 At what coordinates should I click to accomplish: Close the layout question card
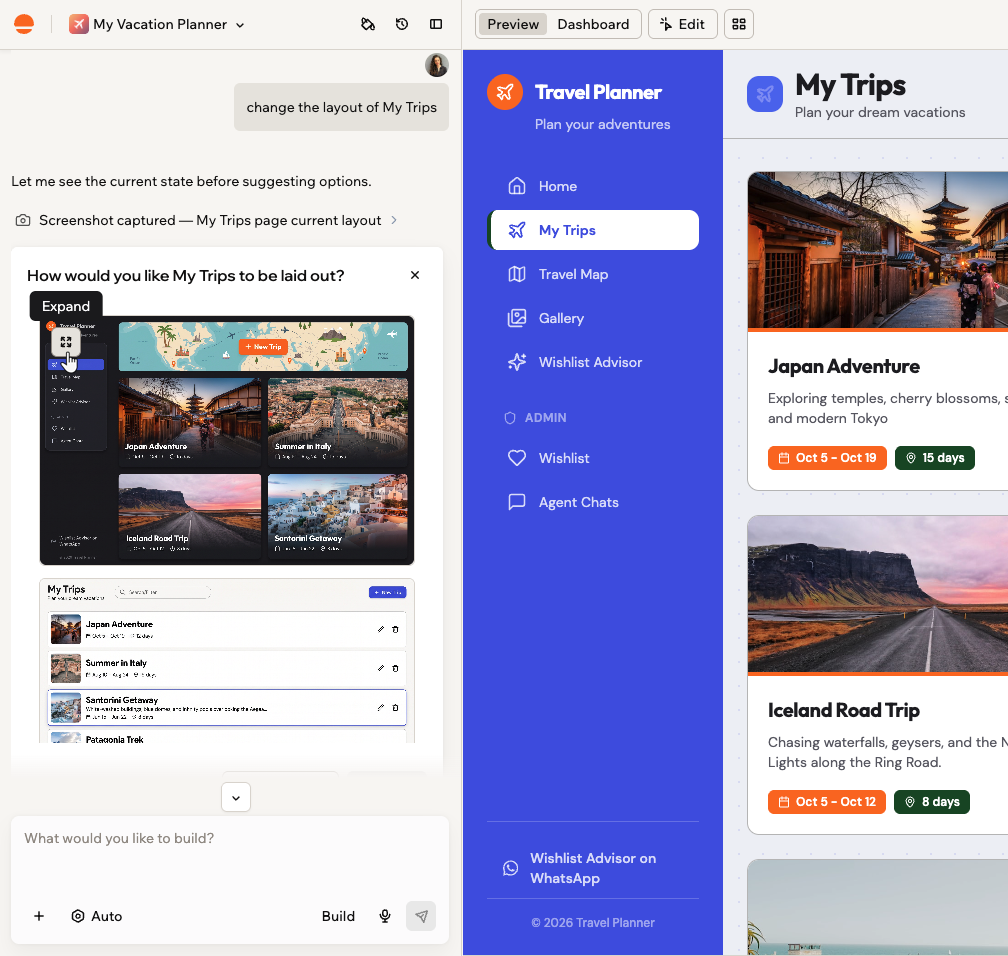point(415,275)
